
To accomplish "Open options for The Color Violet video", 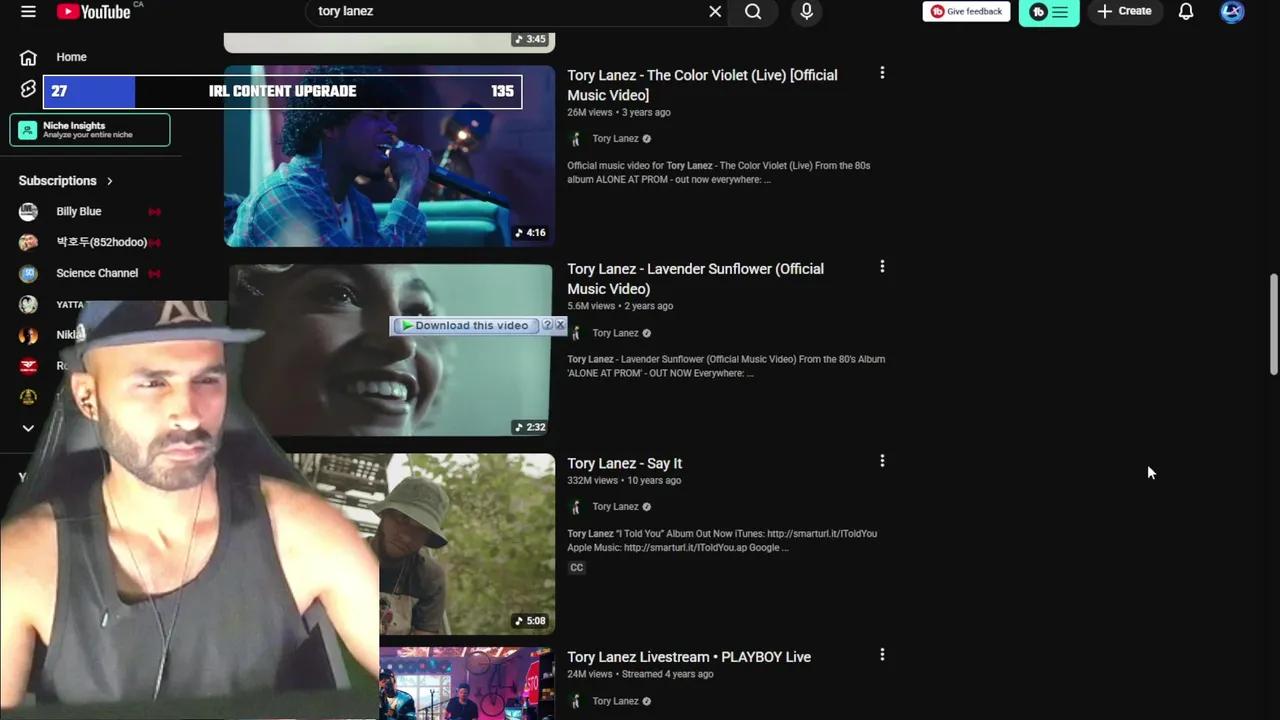I will [x=882, y=73].
